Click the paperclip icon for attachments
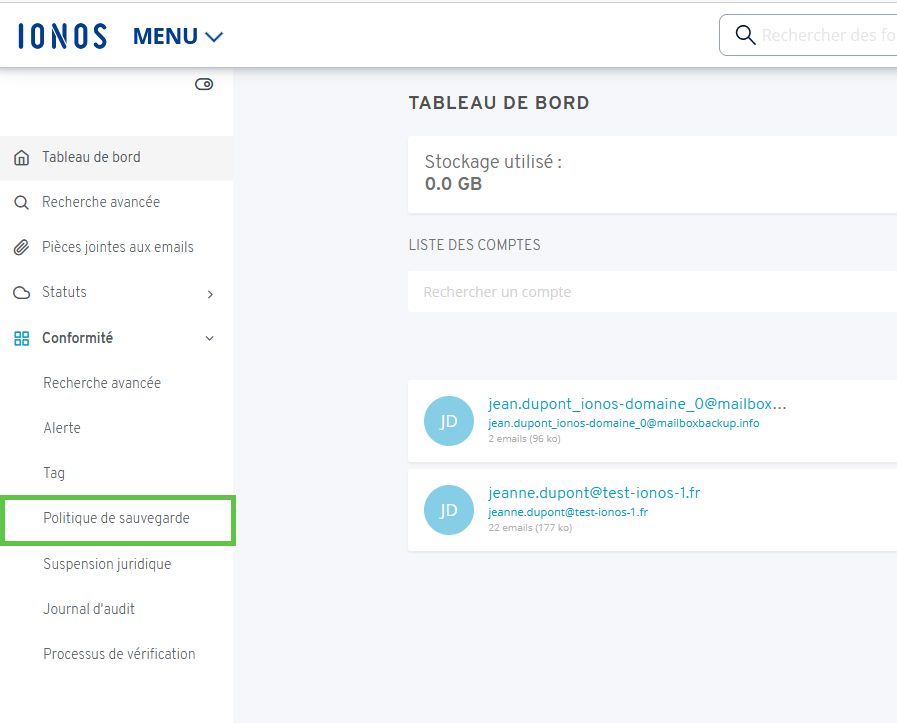Screen dimensions: 897x723 point(22,247)
